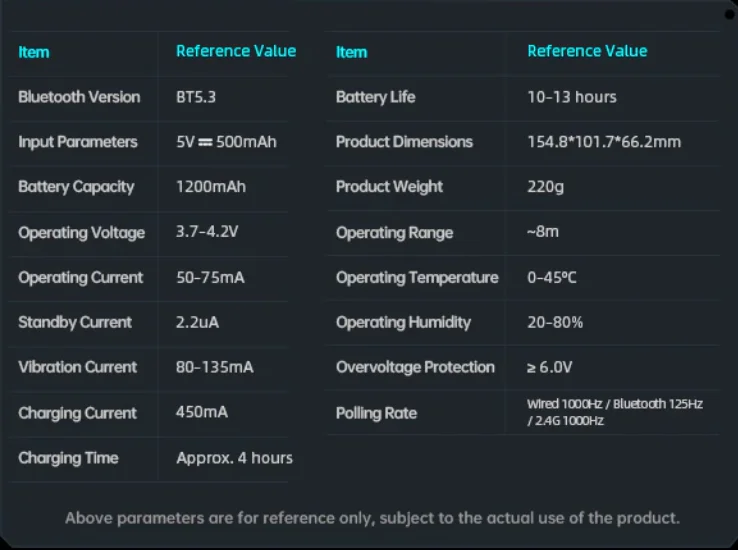Click the Standby Current label

tap(74, 323)
